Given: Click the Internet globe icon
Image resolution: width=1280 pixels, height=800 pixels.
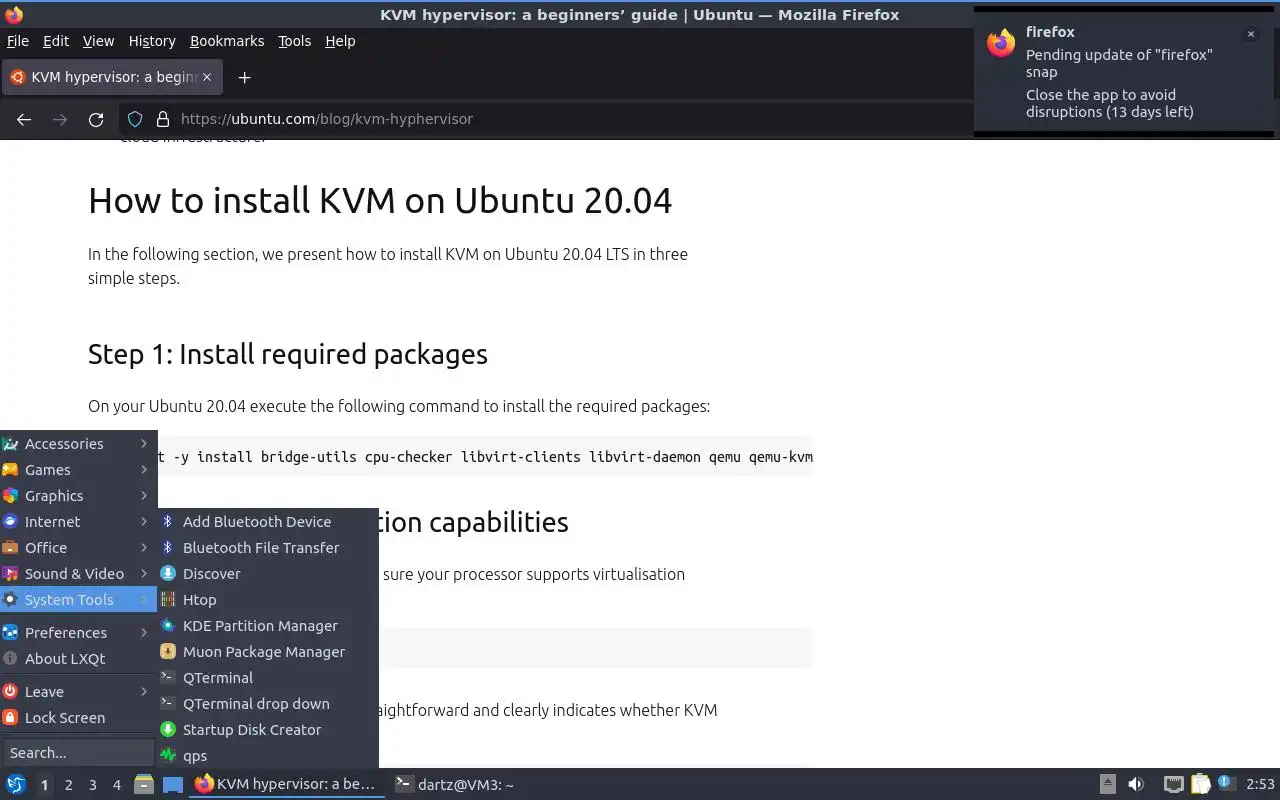Looking at the screenshot, I should [x=10, y=521].
